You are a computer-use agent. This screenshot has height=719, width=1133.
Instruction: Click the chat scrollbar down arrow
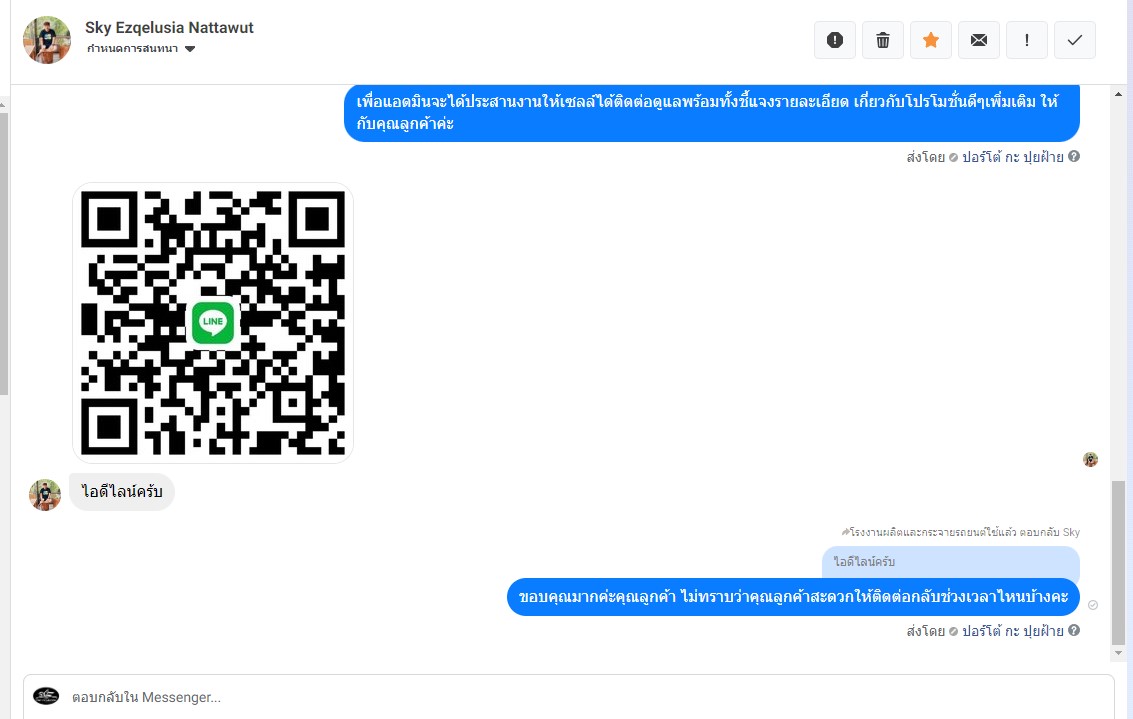[x=1119, y=653]
